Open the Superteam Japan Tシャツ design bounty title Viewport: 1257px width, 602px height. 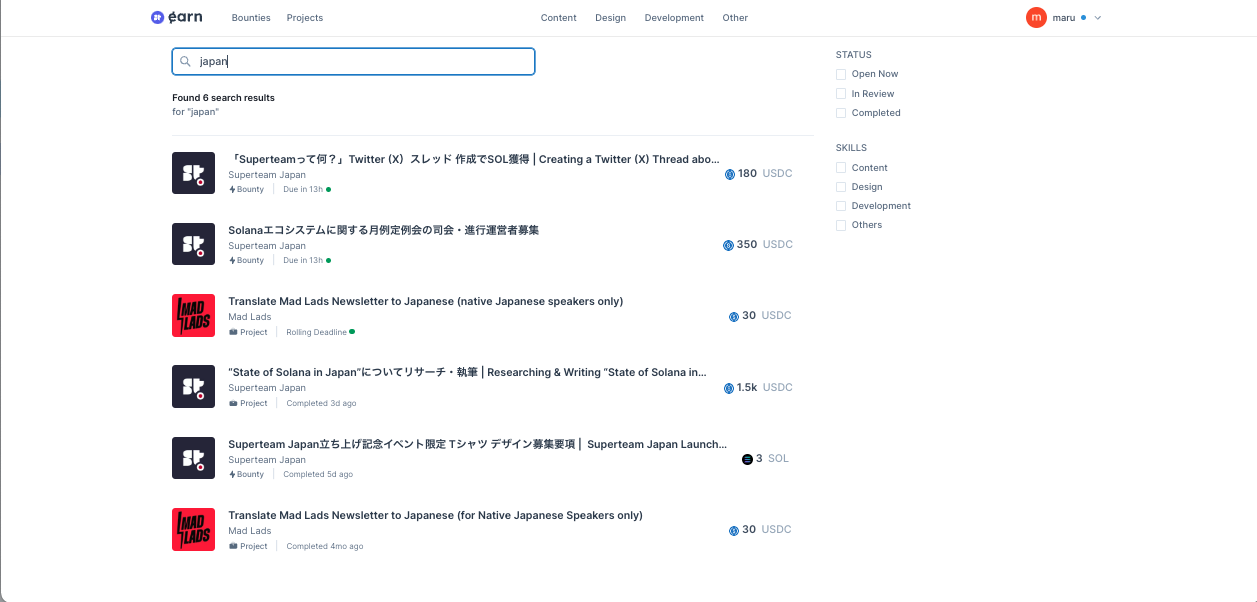(478, 444)
